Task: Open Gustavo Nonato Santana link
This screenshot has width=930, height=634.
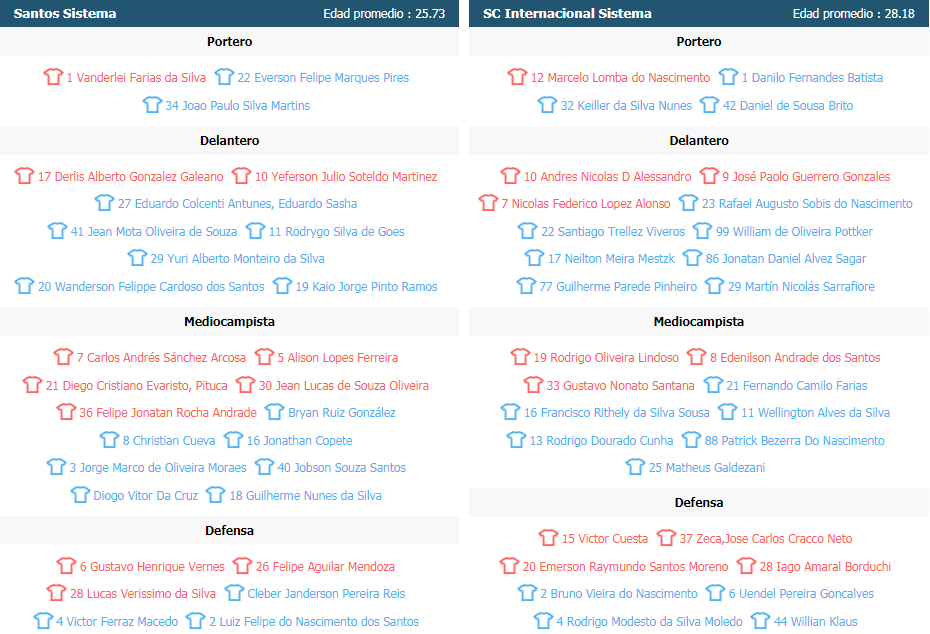Action: [x=620, y=386]
